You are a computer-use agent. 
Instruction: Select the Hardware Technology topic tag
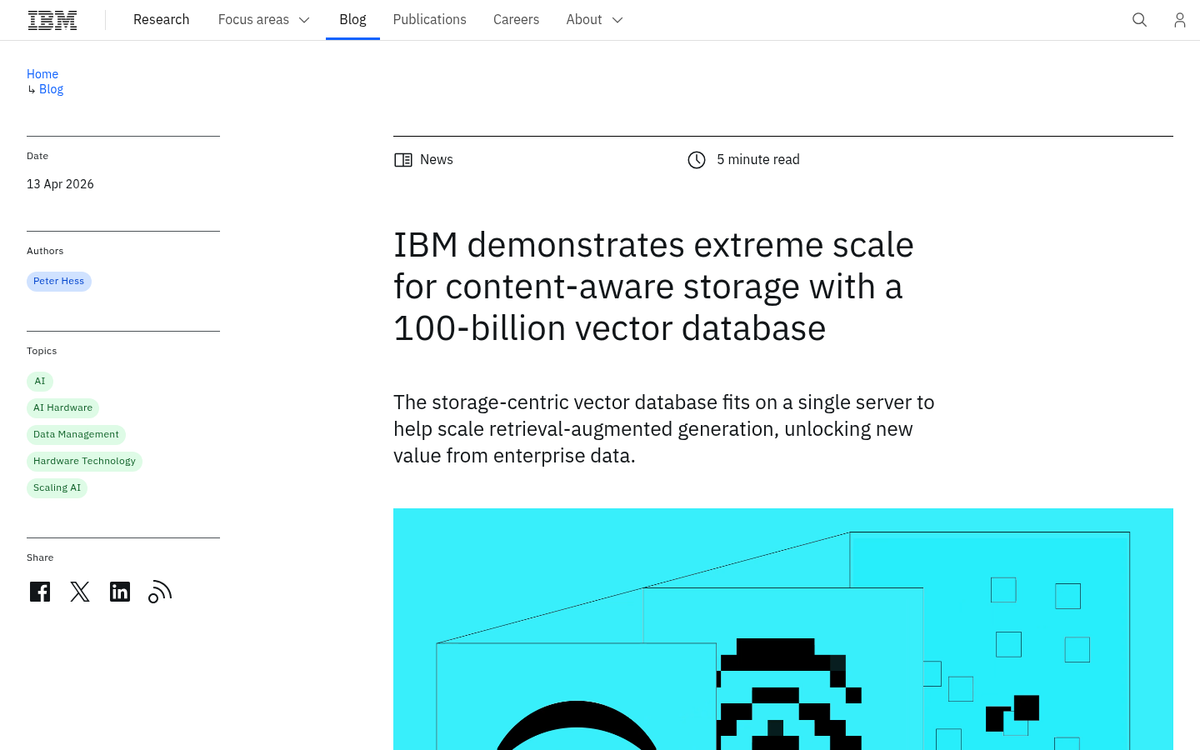[84, 461]
